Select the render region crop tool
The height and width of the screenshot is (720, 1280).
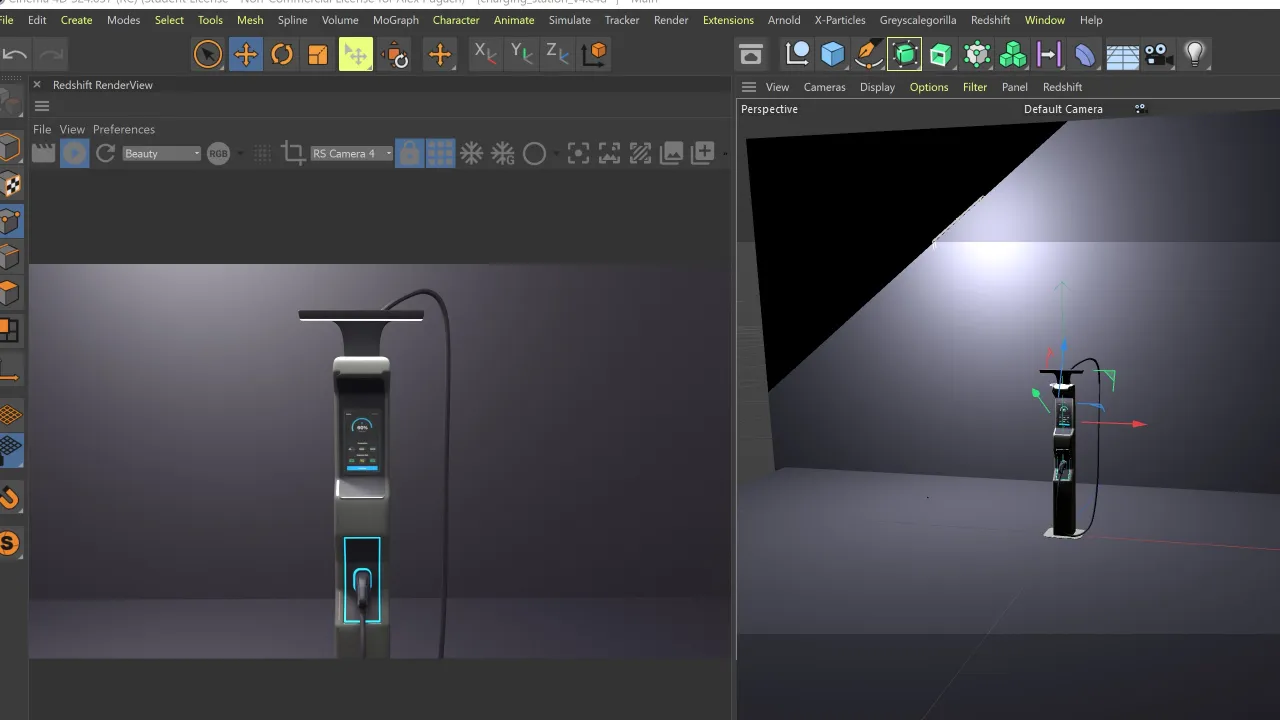(293, 153)
